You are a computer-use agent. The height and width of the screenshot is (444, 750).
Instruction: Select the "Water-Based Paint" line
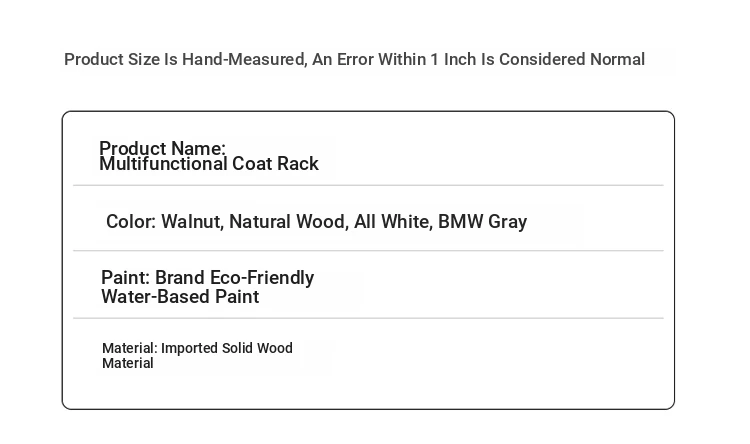tap(180, 297)
